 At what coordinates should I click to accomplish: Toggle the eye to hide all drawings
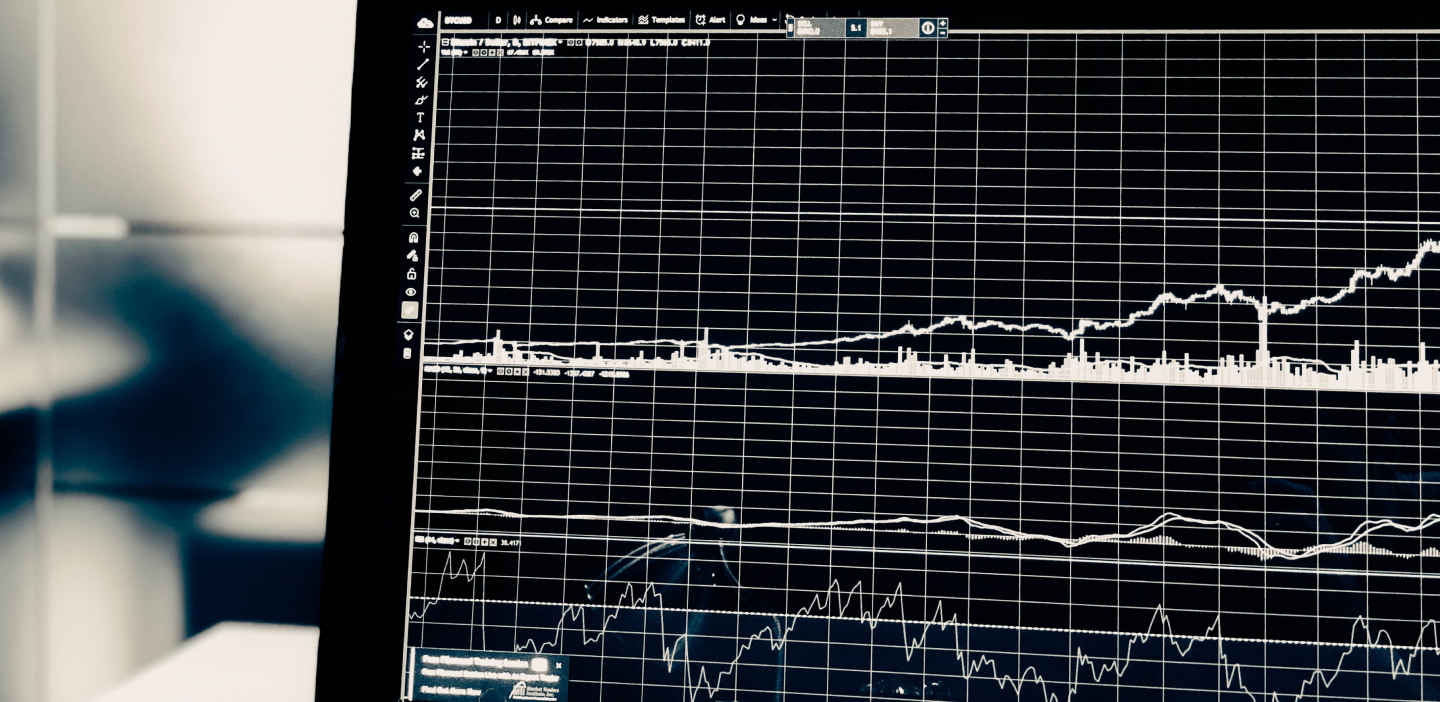coord(410,292)
